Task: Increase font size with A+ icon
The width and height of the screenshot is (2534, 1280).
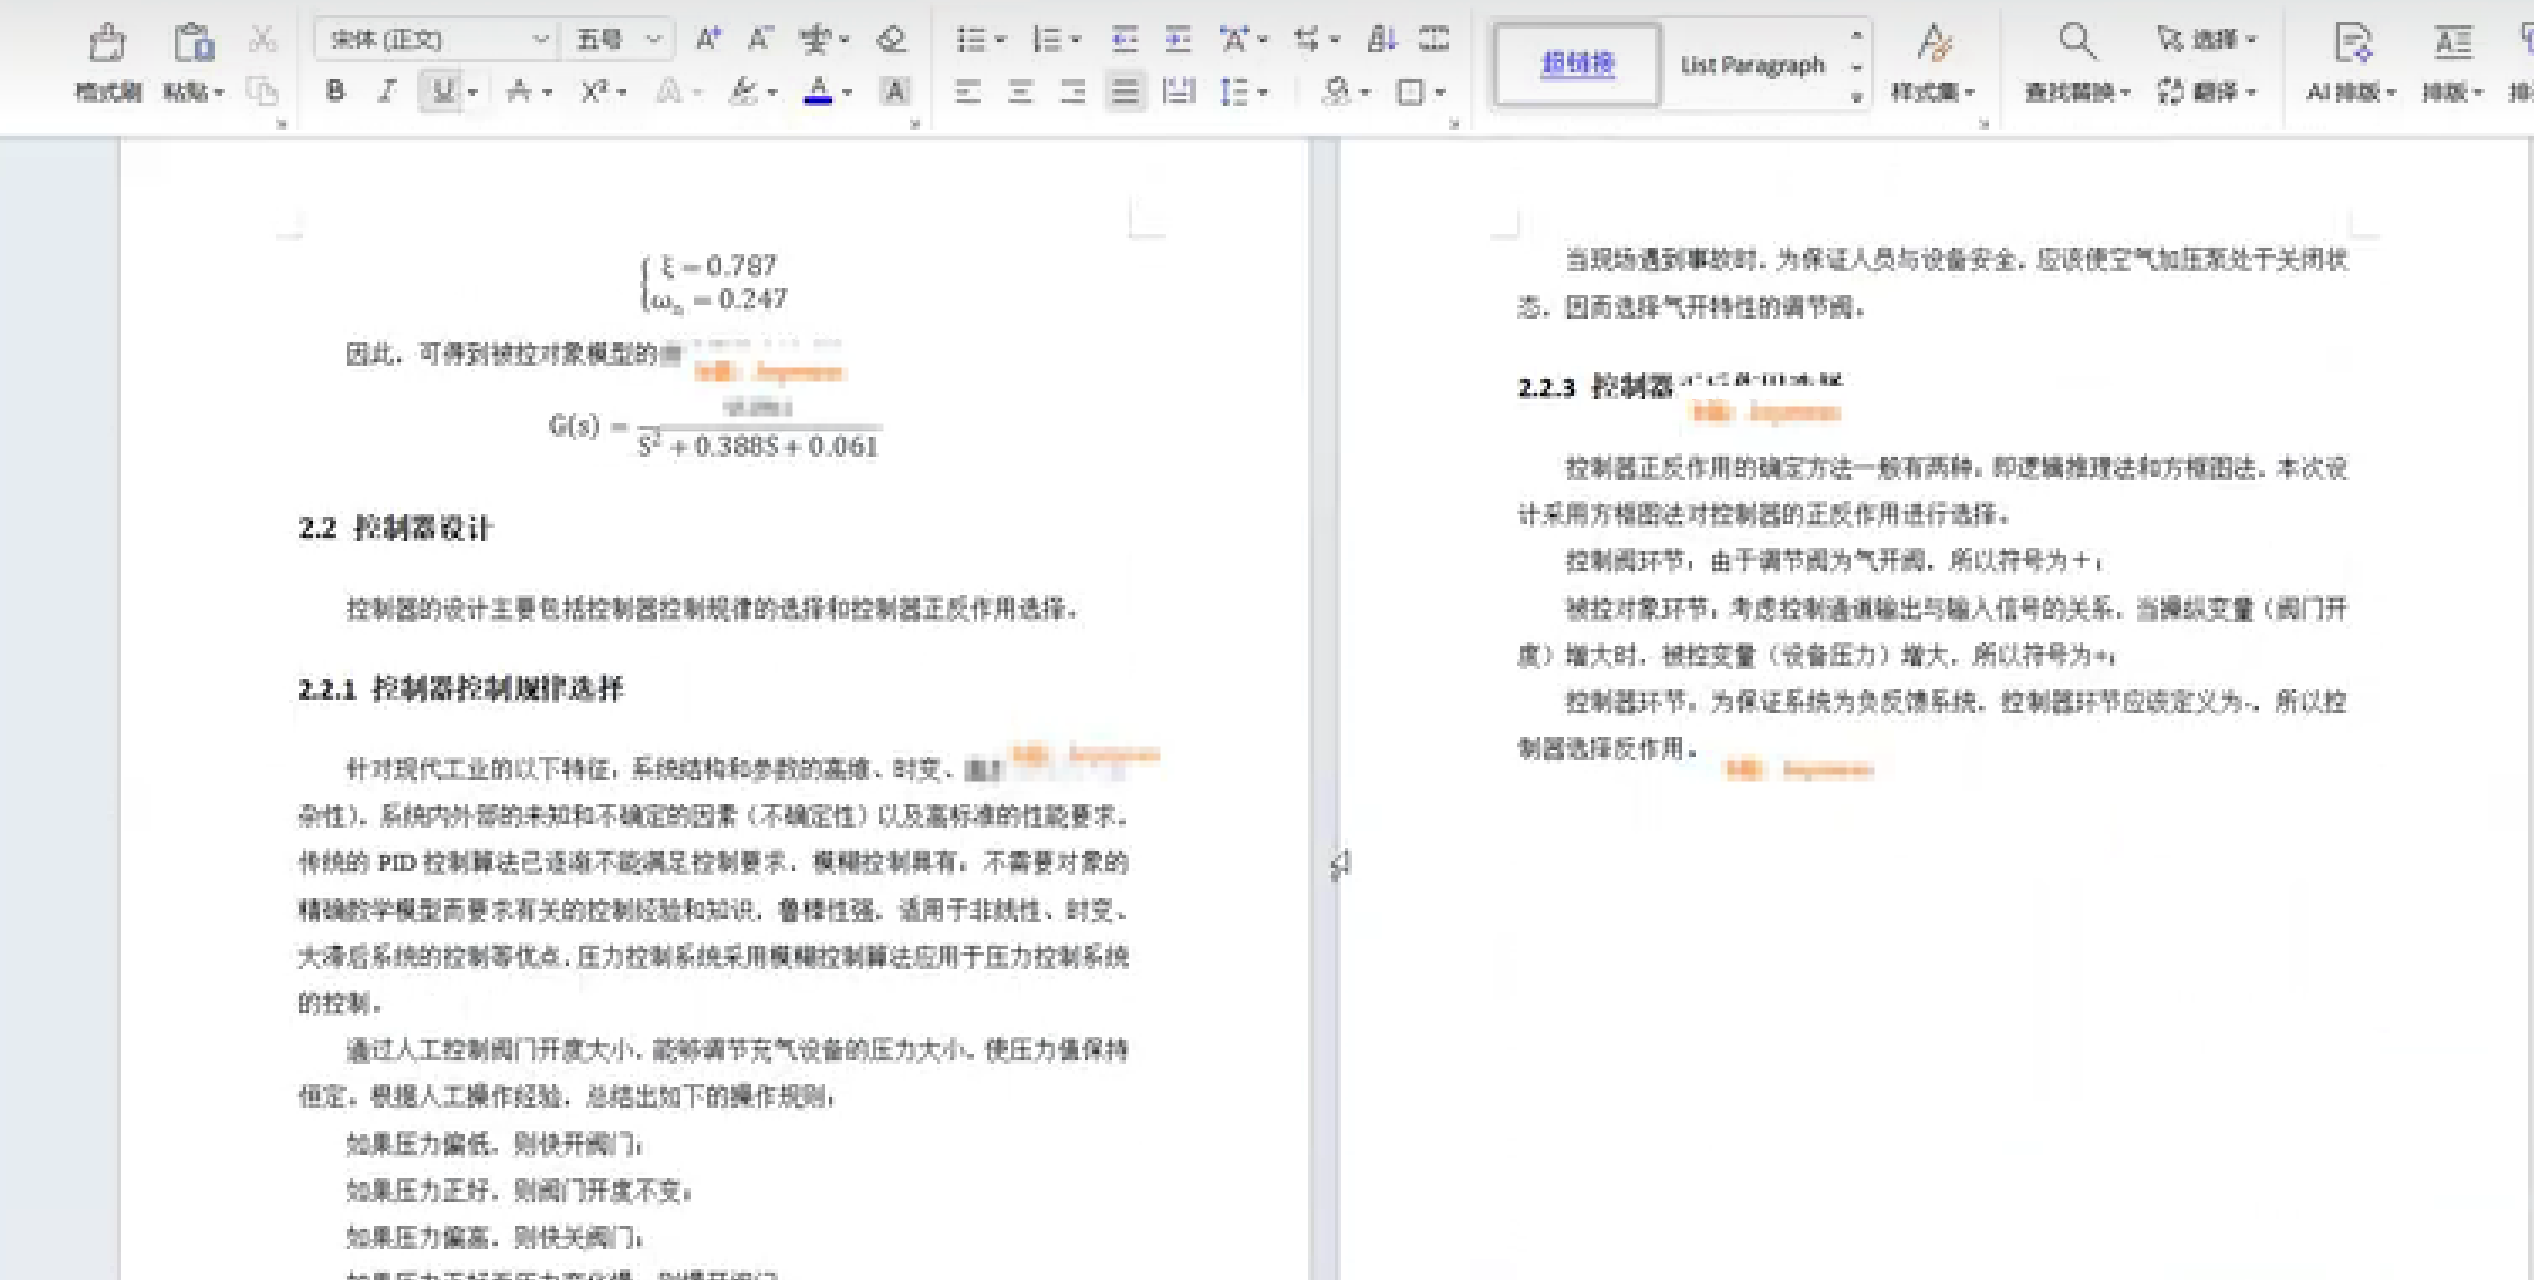Action: click(708, 39)
